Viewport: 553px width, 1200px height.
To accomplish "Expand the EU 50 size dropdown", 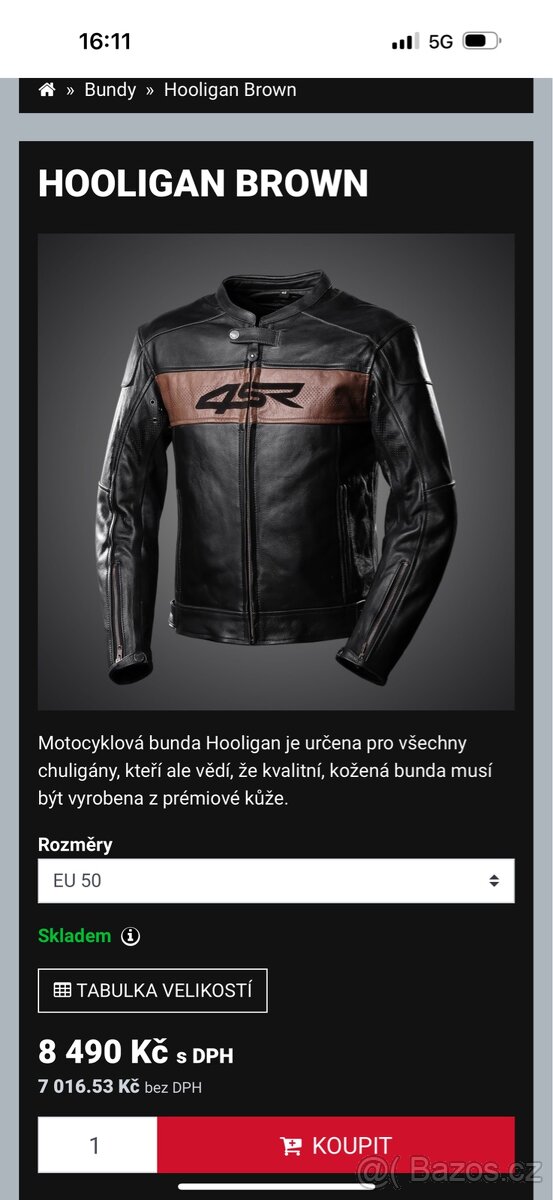I will click(276, 881).
